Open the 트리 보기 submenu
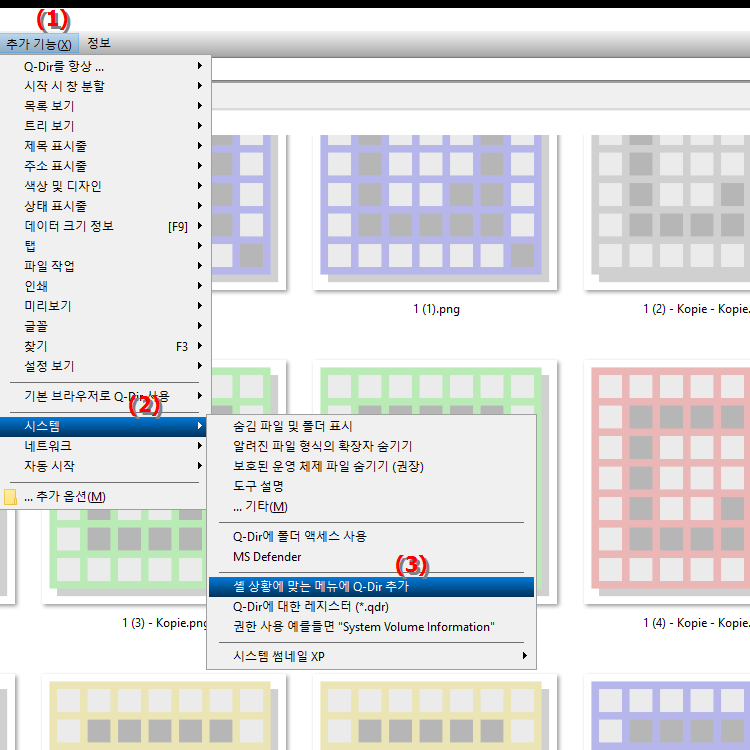750x750 pixels. tap(105, 126)
